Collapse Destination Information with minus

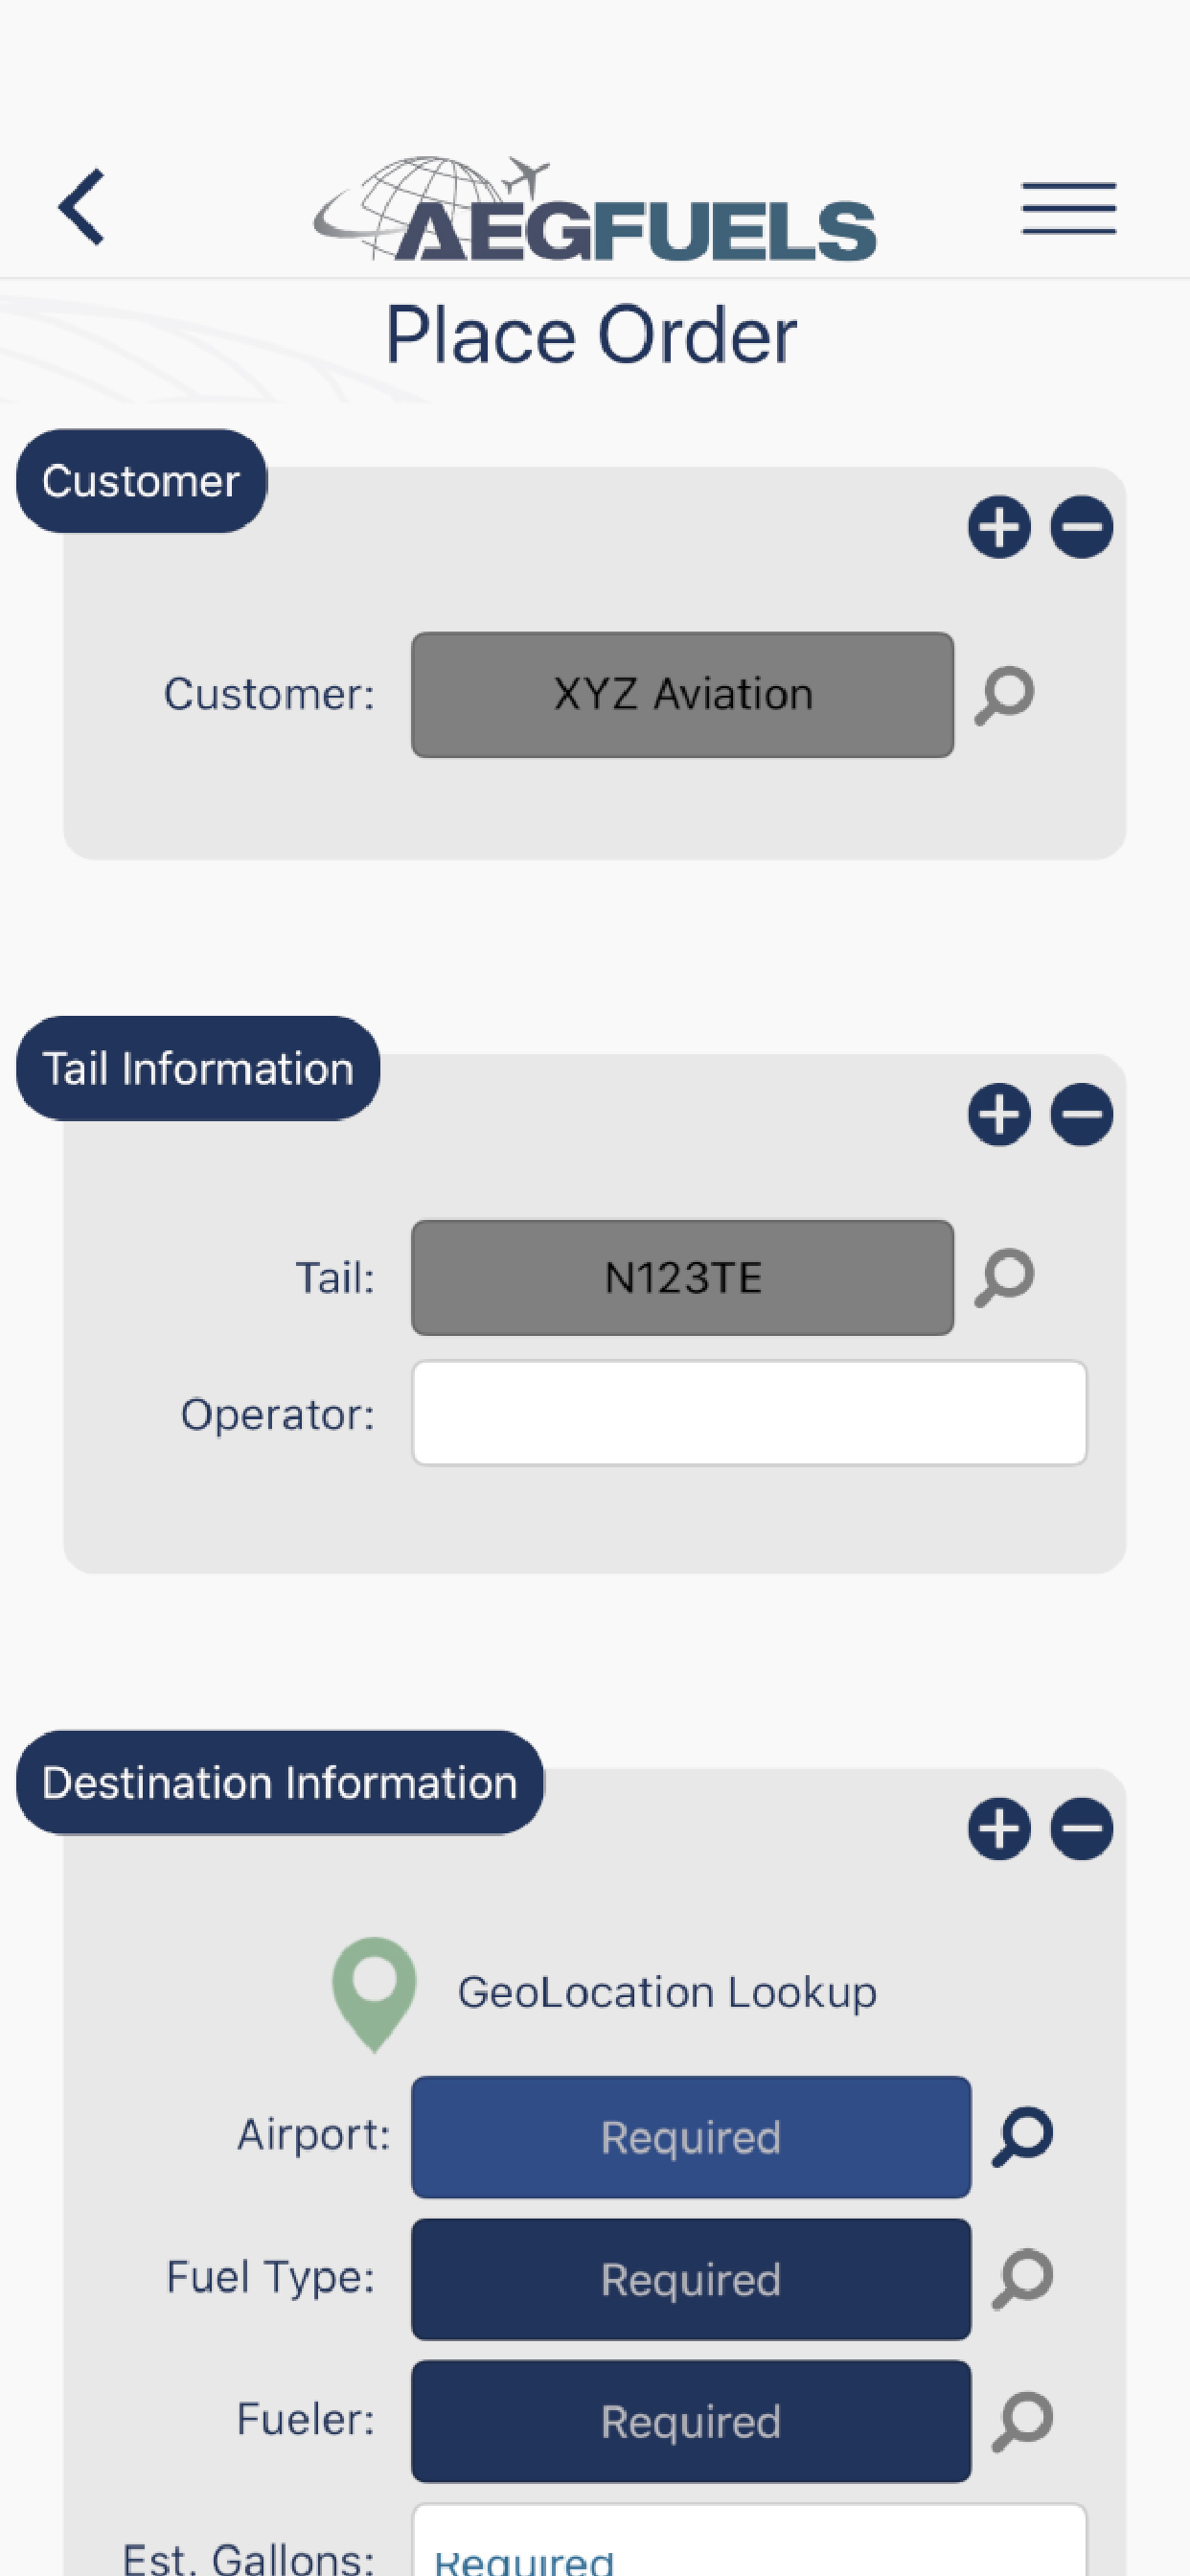(x=1081, y=1828)
